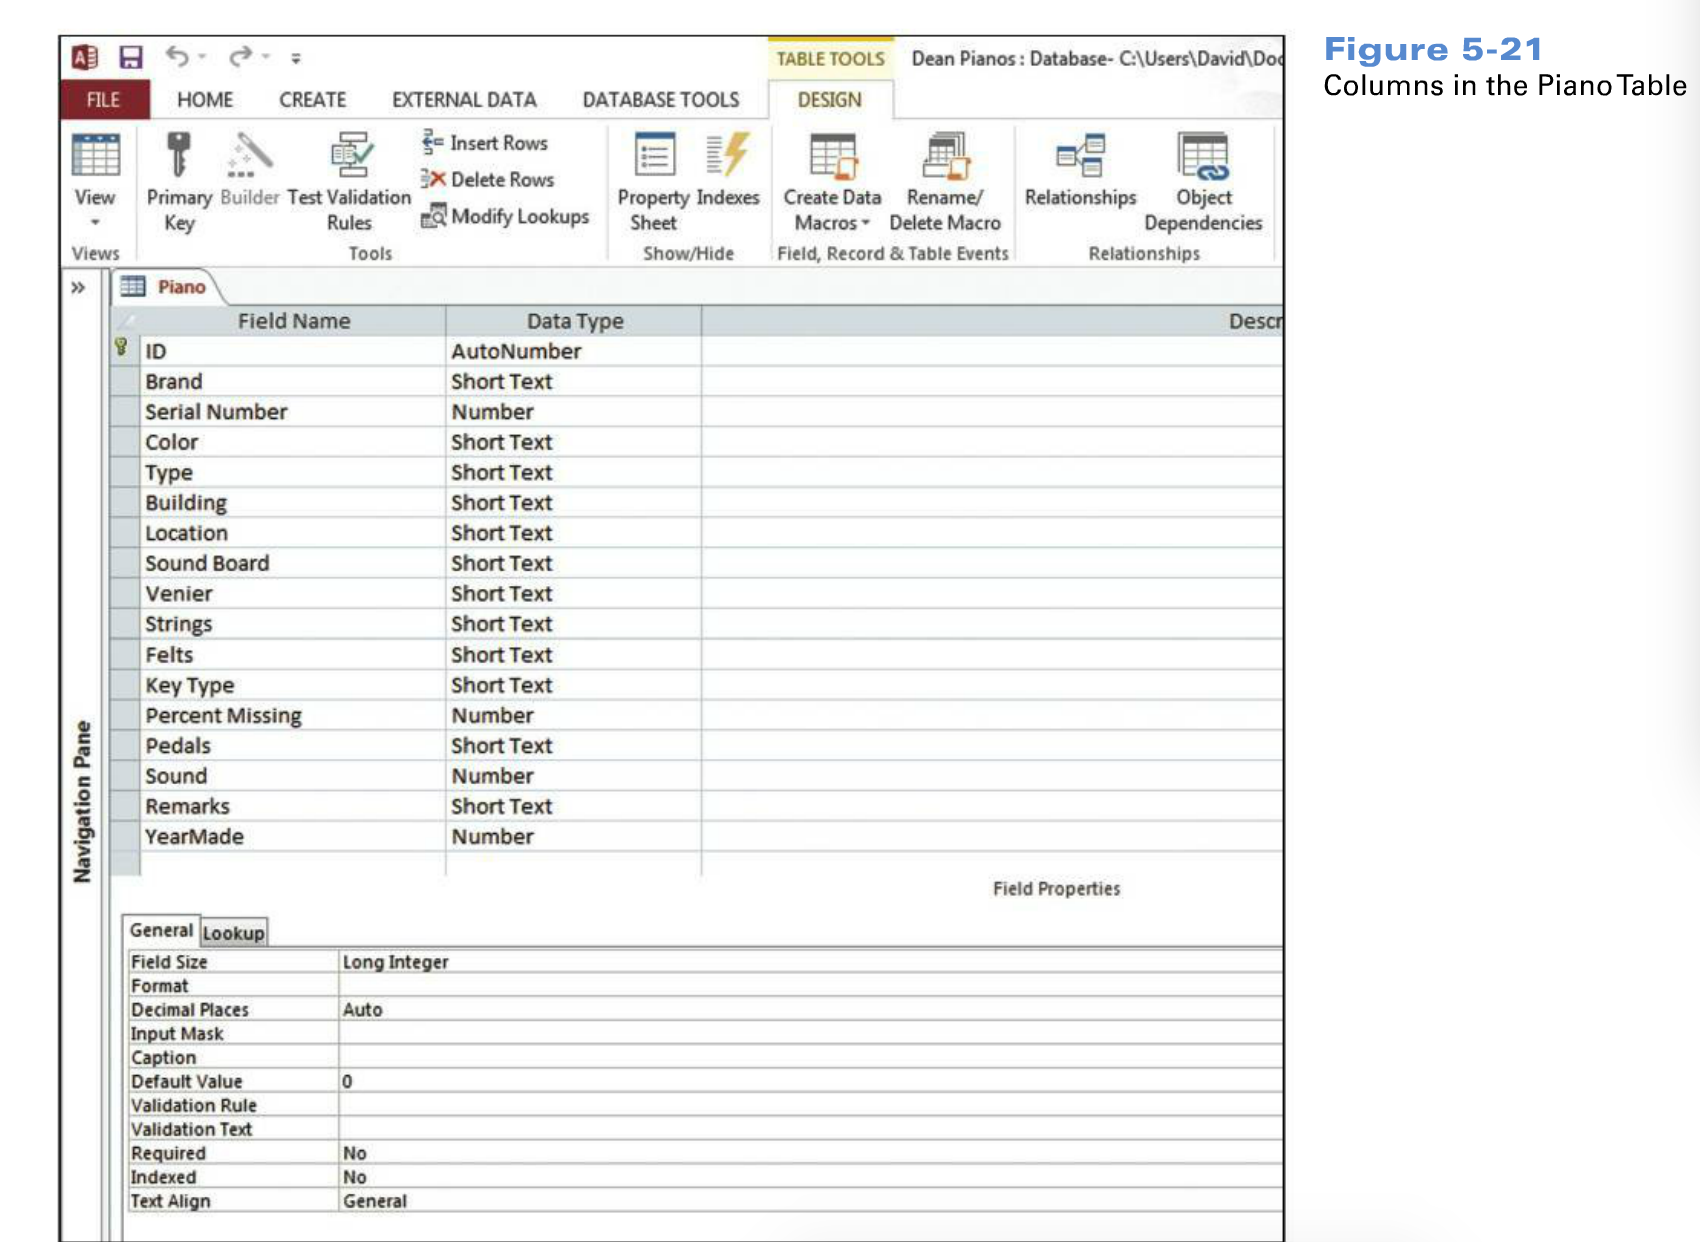Select the YearMade field name

point(293,837)
